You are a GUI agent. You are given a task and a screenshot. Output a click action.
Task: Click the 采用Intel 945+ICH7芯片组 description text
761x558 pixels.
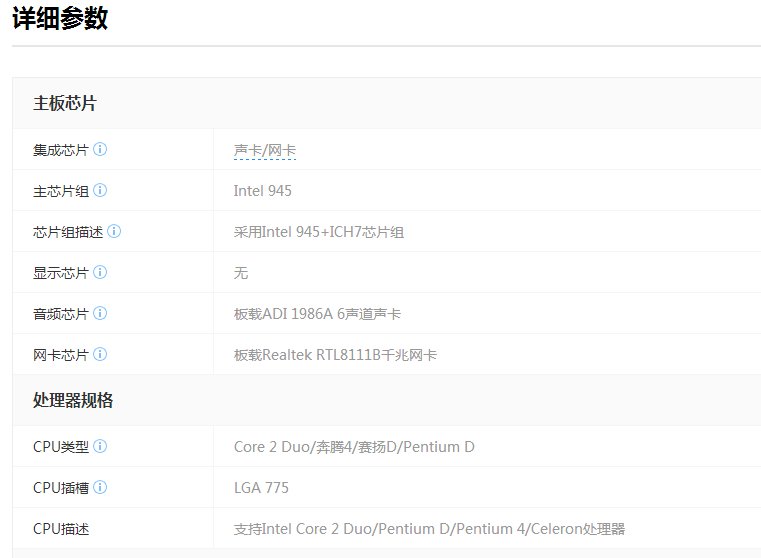318,232
